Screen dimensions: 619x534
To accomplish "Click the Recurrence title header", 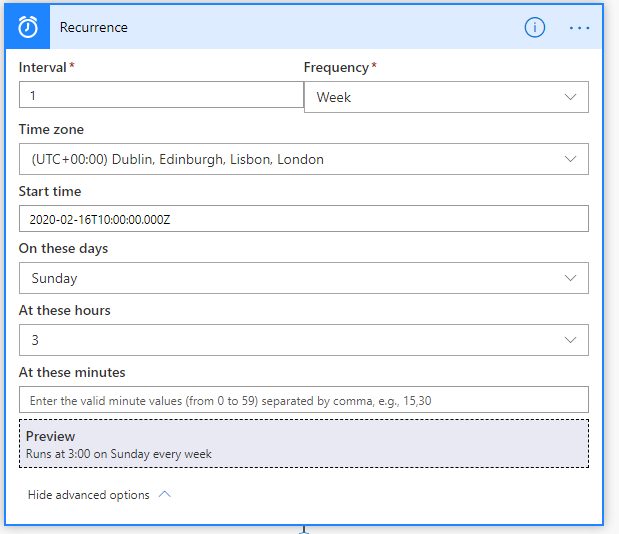I will pyautogui.click(x=94, y=27).
